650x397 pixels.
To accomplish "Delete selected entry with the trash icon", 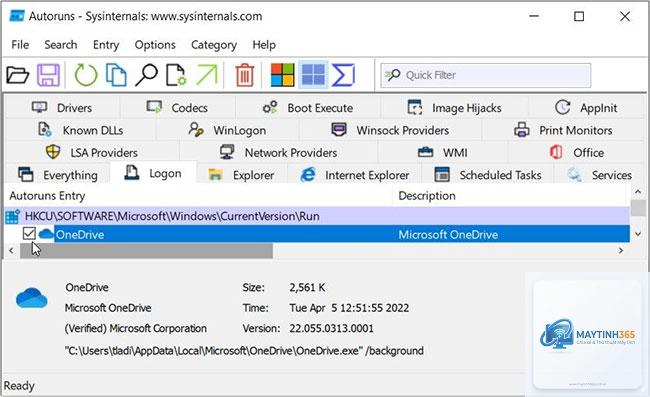I will (245, 75).
